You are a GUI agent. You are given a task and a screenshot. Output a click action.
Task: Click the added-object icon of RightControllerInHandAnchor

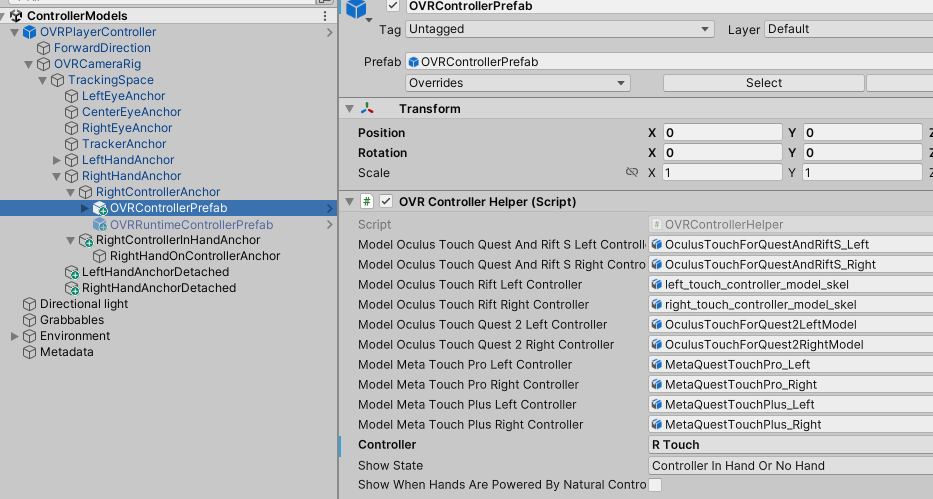(x=86, y=241)
